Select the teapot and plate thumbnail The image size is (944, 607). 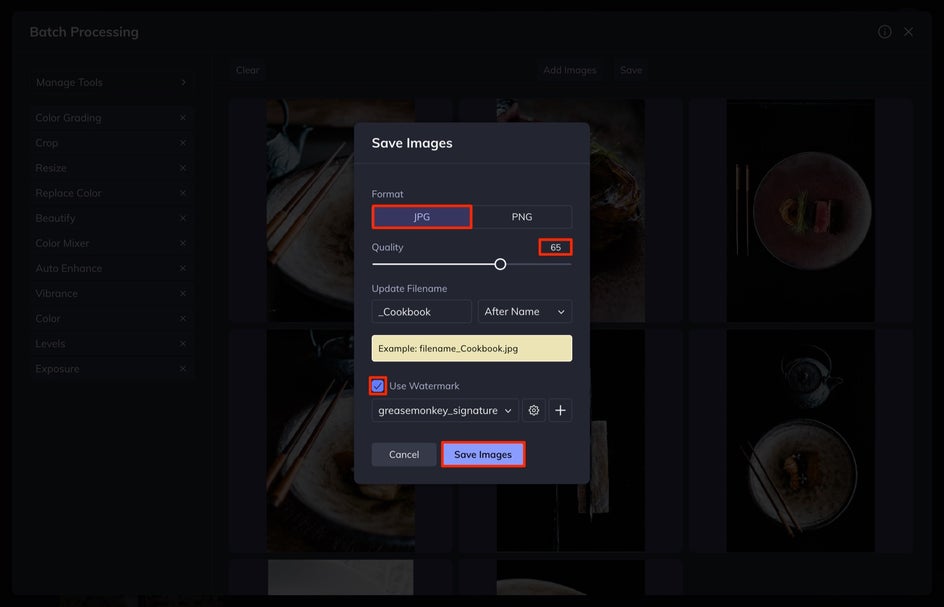point(801,441)
